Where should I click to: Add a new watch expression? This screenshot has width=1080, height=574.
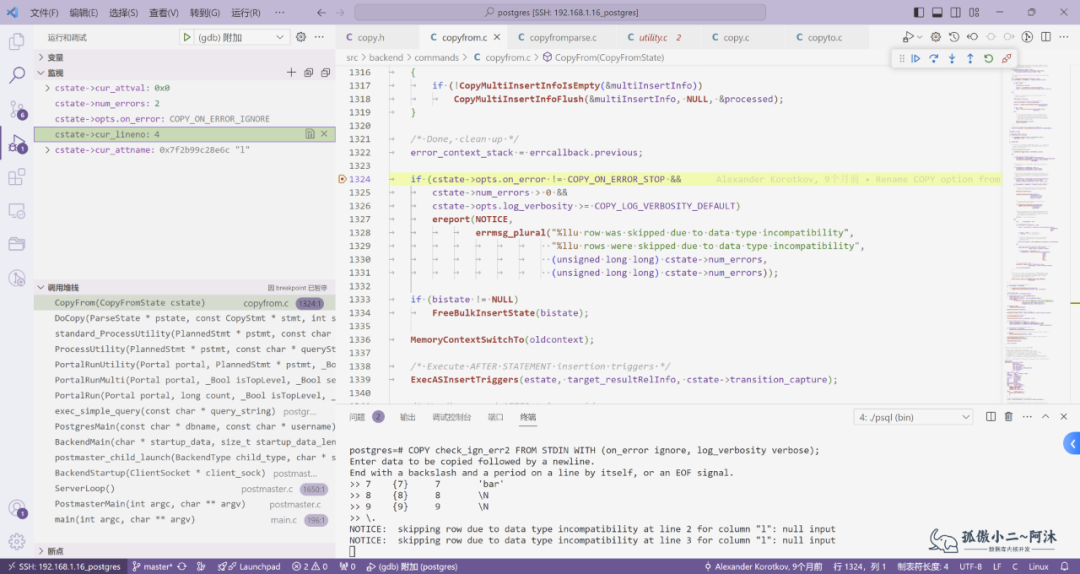pyautogui.click(x=291, y=73)
